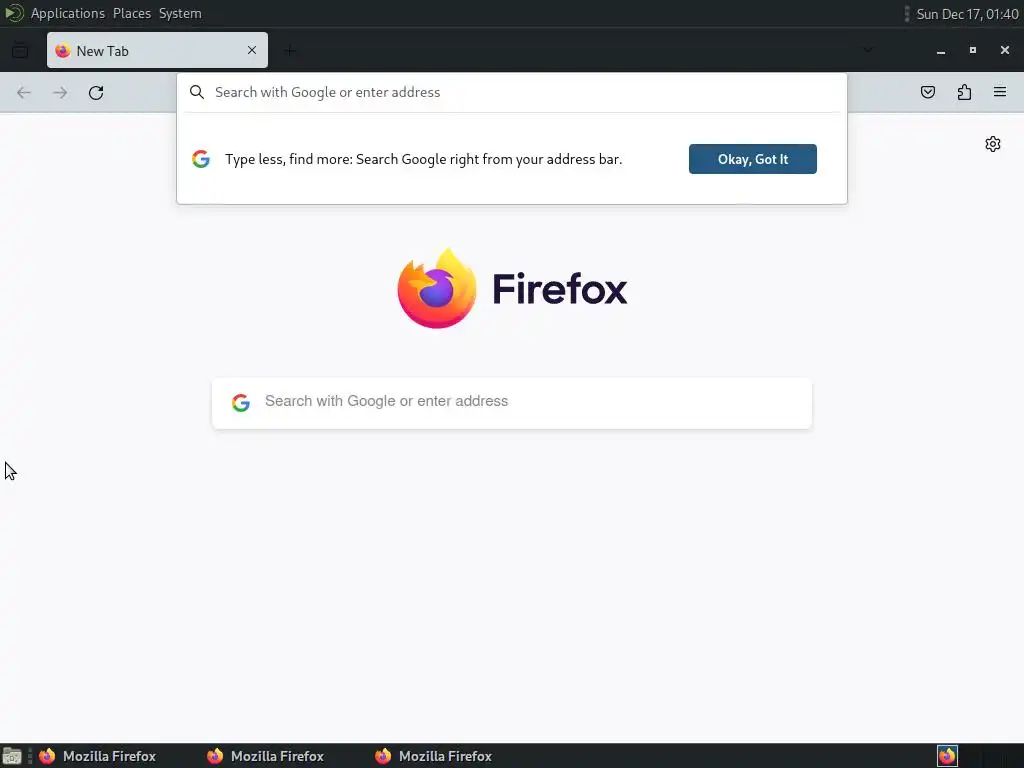
Task: Go back with the back arrow
Action: pos(24,93)
